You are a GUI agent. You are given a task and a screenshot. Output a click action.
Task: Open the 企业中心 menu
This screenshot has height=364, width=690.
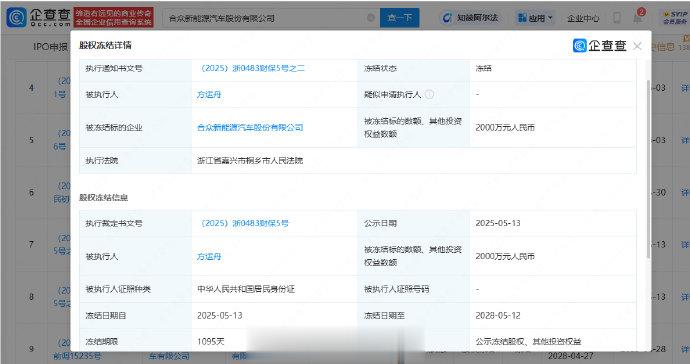pyautogui.click(x=583, y=18)
